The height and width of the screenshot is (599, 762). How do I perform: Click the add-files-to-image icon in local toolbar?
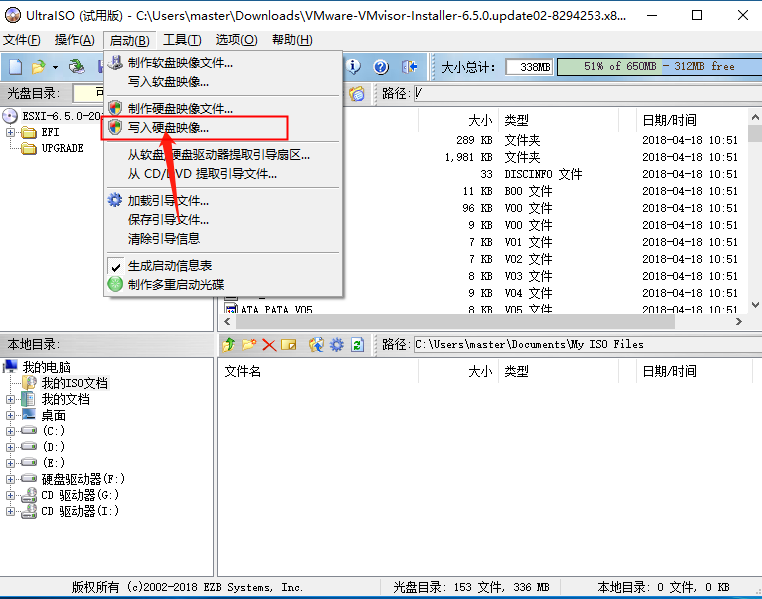coord(316,344)
